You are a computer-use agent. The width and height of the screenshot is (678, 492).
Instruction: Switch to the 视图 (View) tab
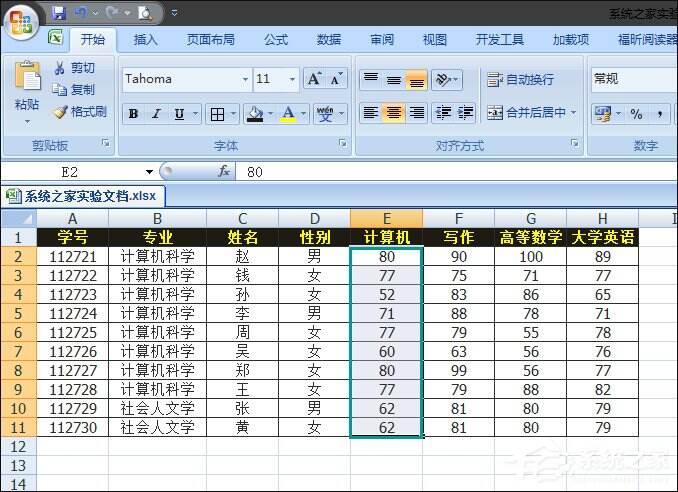435,40
